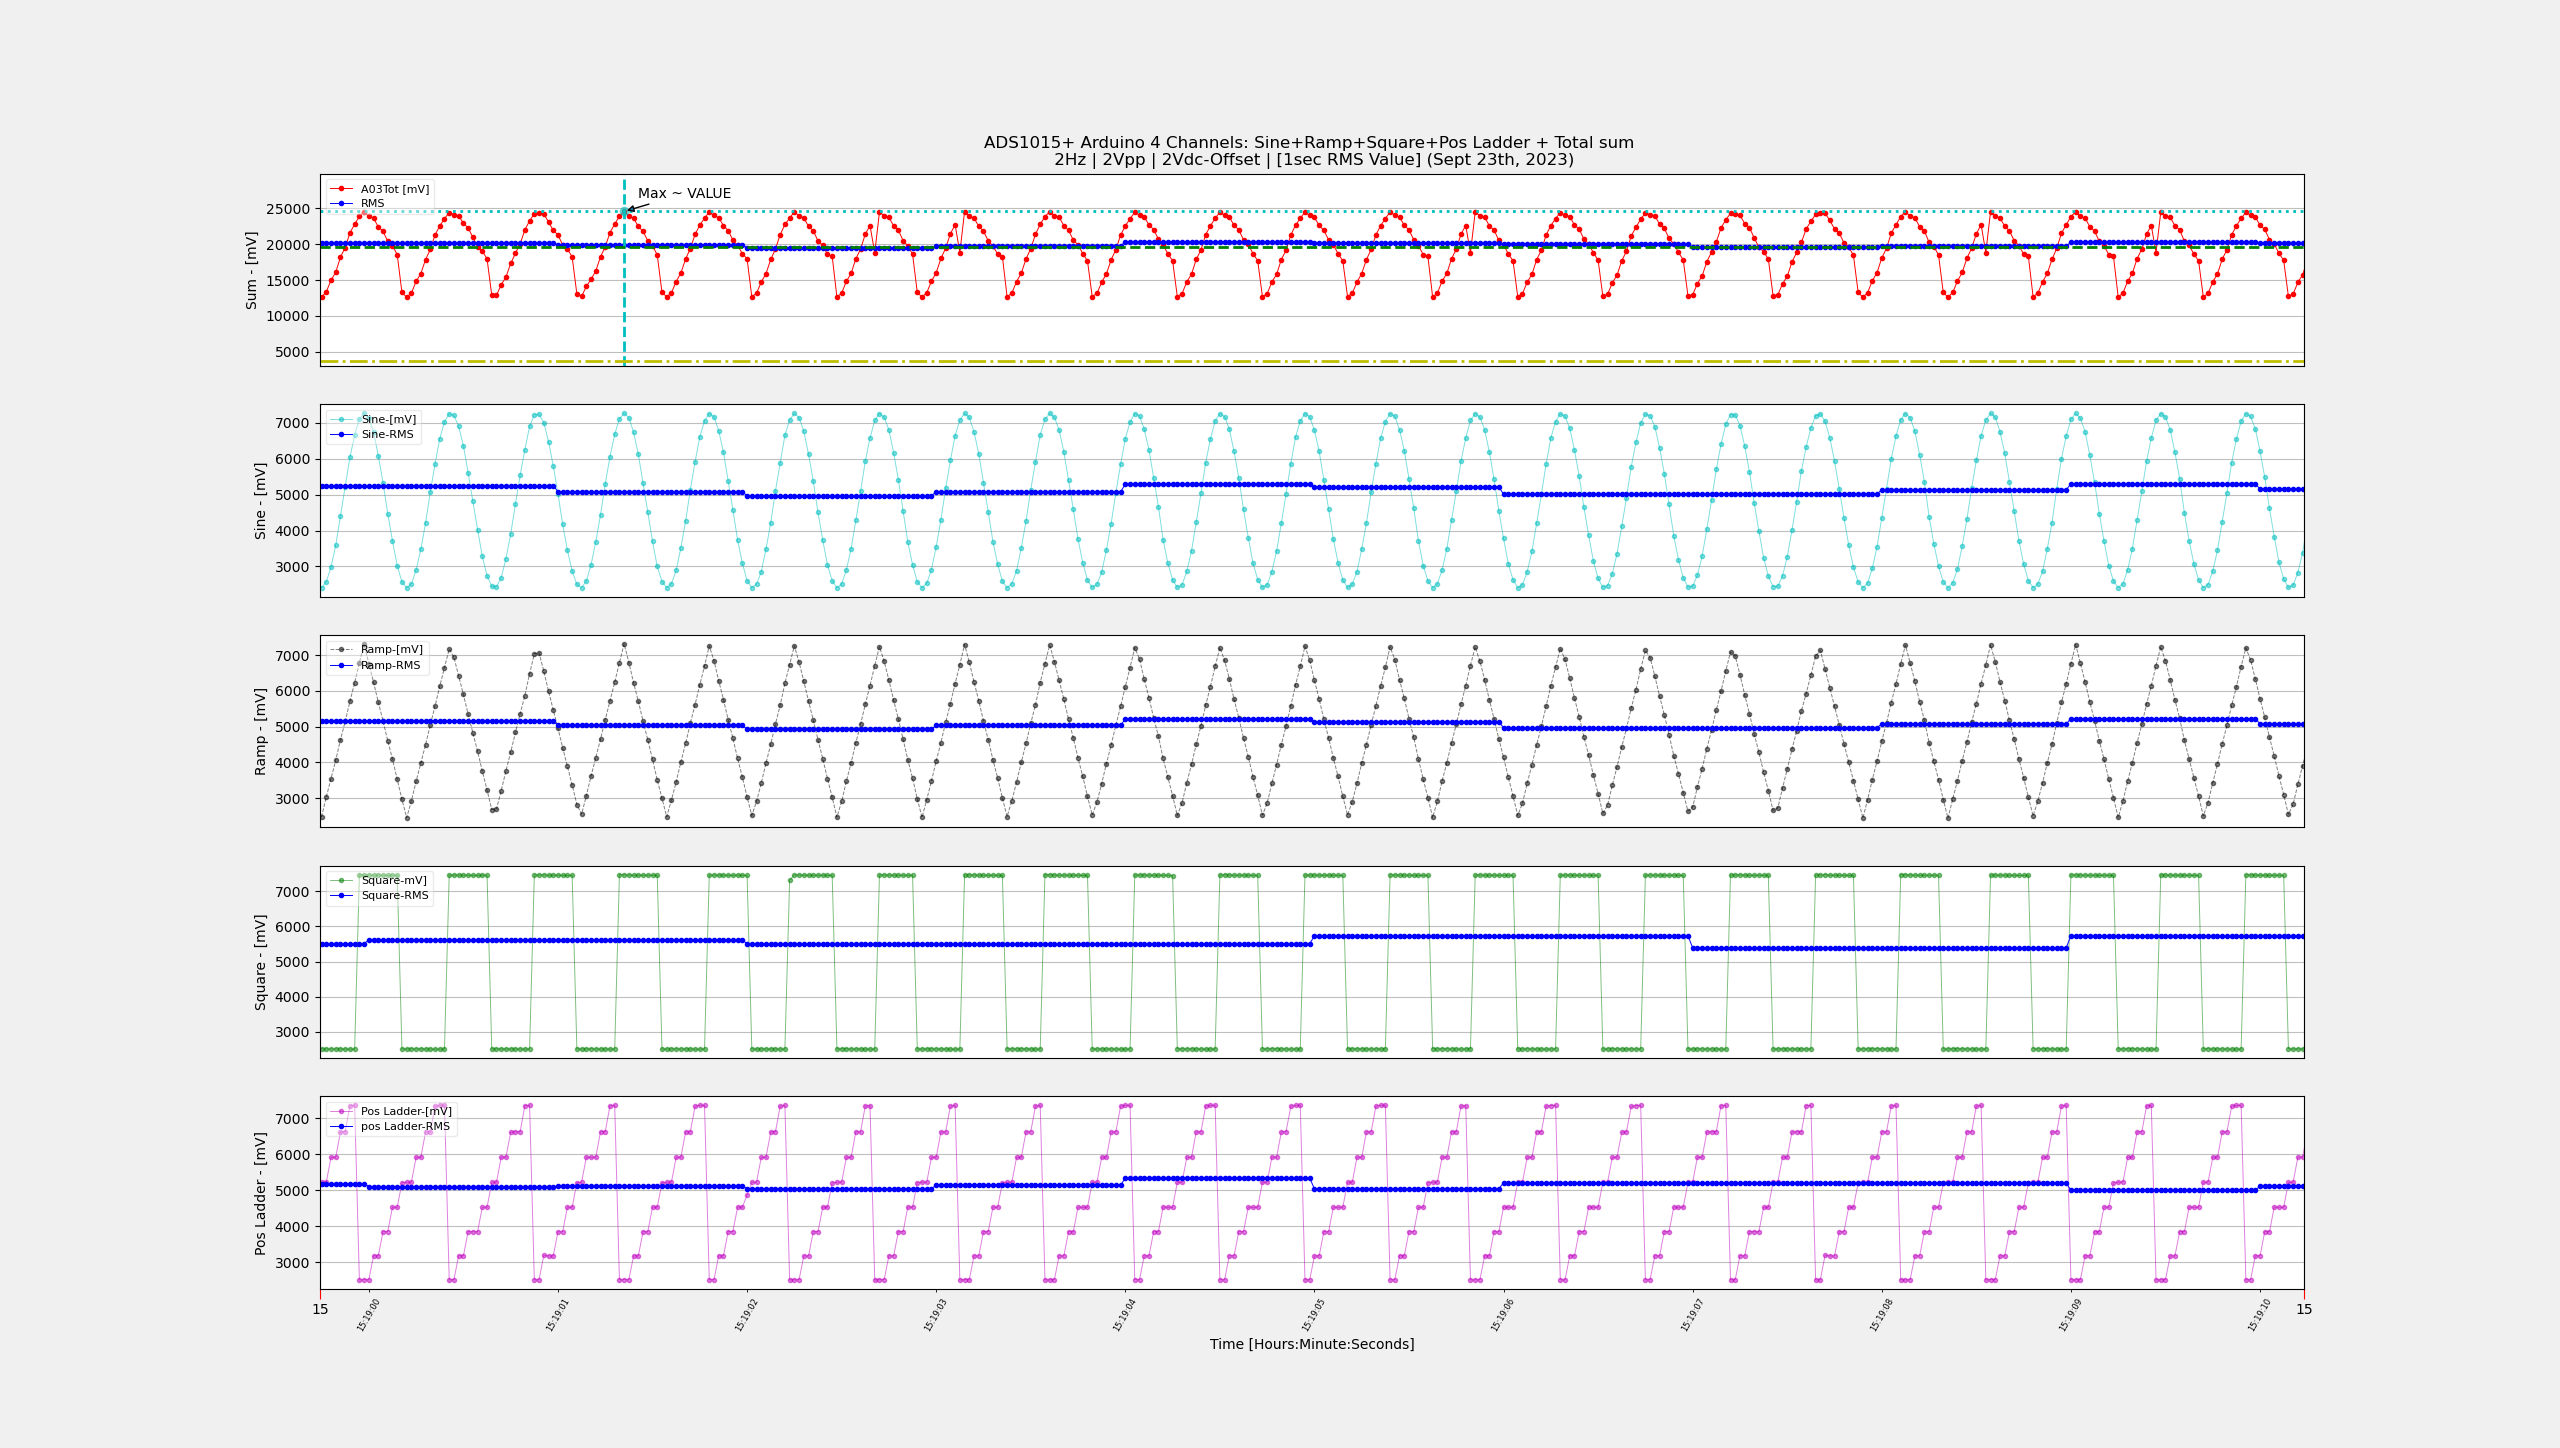Click the '5000' tick on the Sum axis
This screenshot has width=2560, height=1448.
coord(292,352)
